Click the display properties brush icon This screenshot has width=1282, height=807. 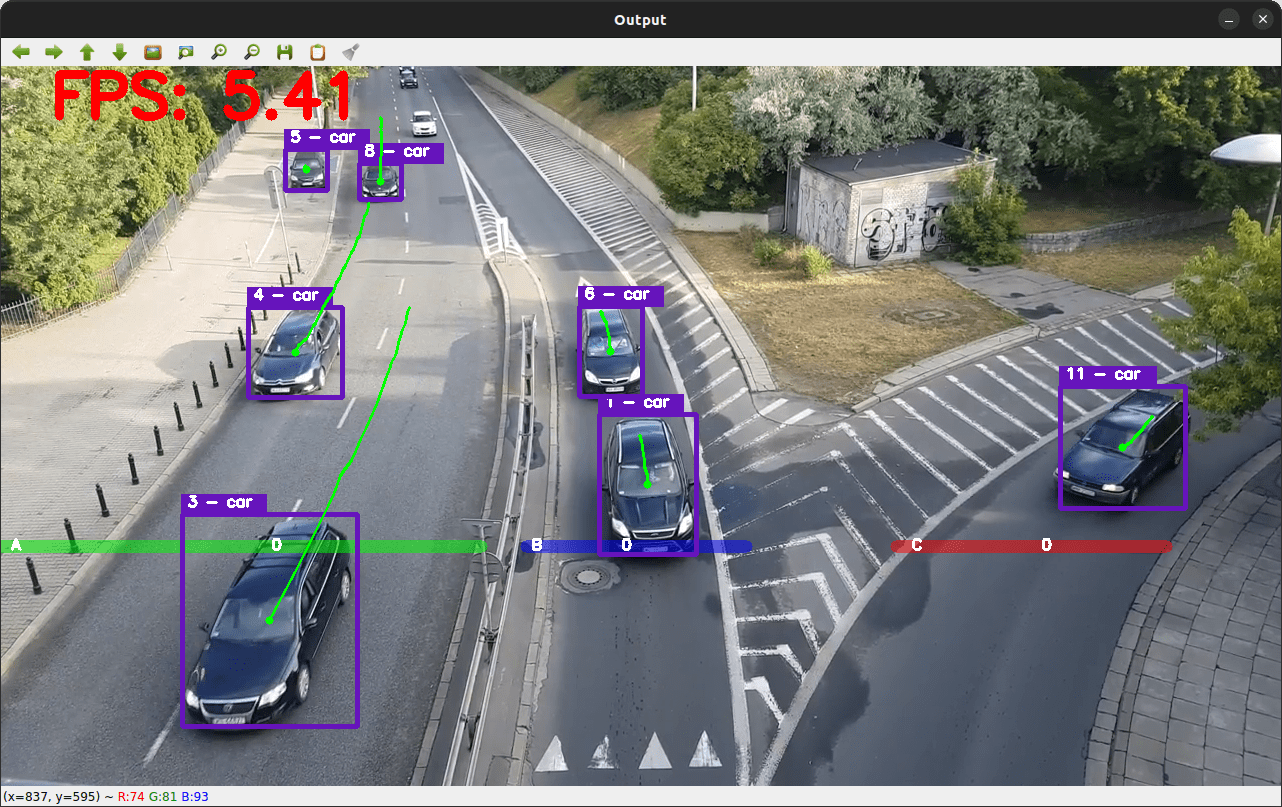point(350,52)
